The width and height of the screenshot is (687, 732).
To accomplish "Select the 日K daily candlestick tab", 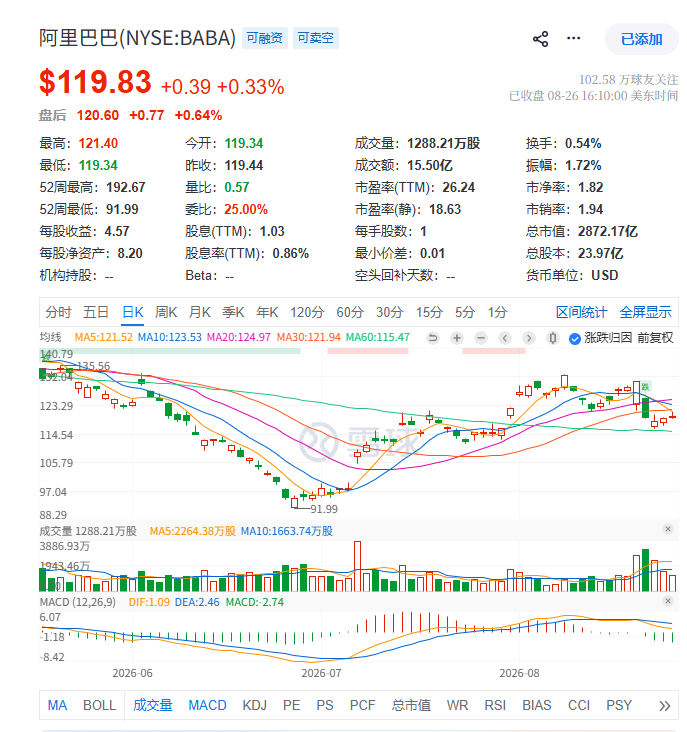I will [x=133, y=312].
